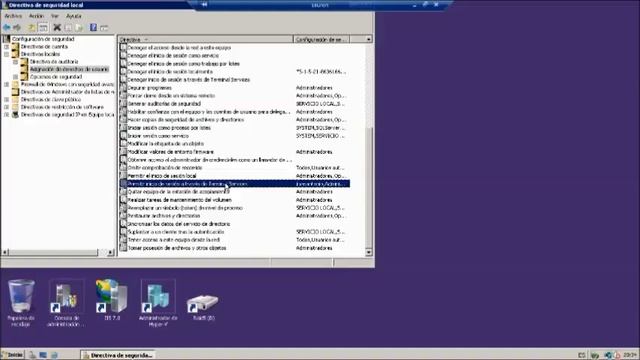Open the IIS 7.0 desktop shortcut
The height and width of the screenshot is (360, 640).
pos(112,300)
